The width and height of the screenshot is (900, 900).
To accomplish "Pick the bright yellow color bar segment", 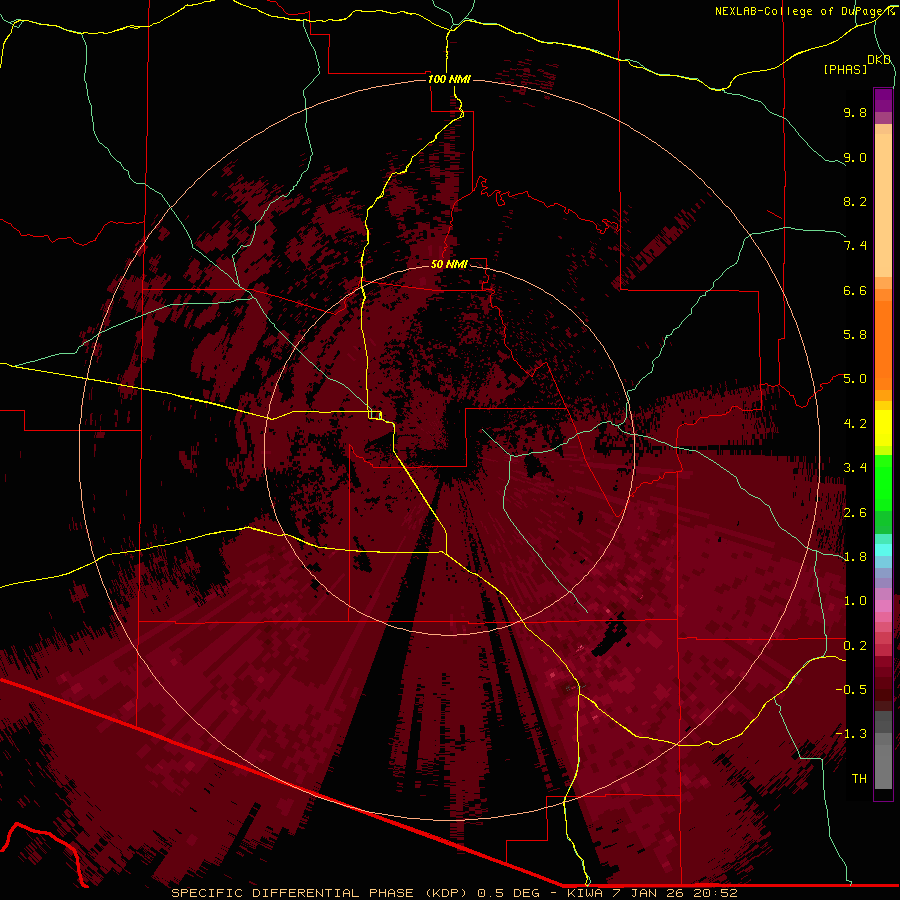I will [x=883, y=428].
